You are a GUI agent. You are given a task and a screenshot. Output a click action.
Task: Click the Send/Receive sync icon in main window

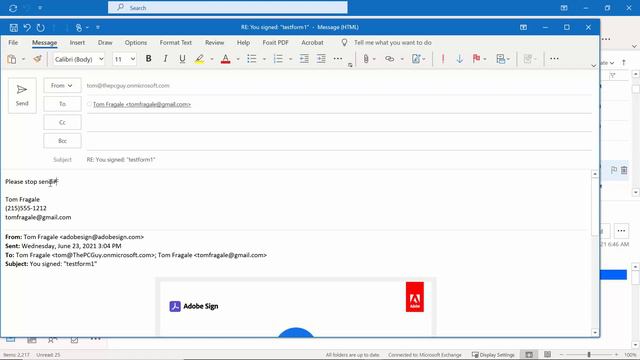(13, 8)
